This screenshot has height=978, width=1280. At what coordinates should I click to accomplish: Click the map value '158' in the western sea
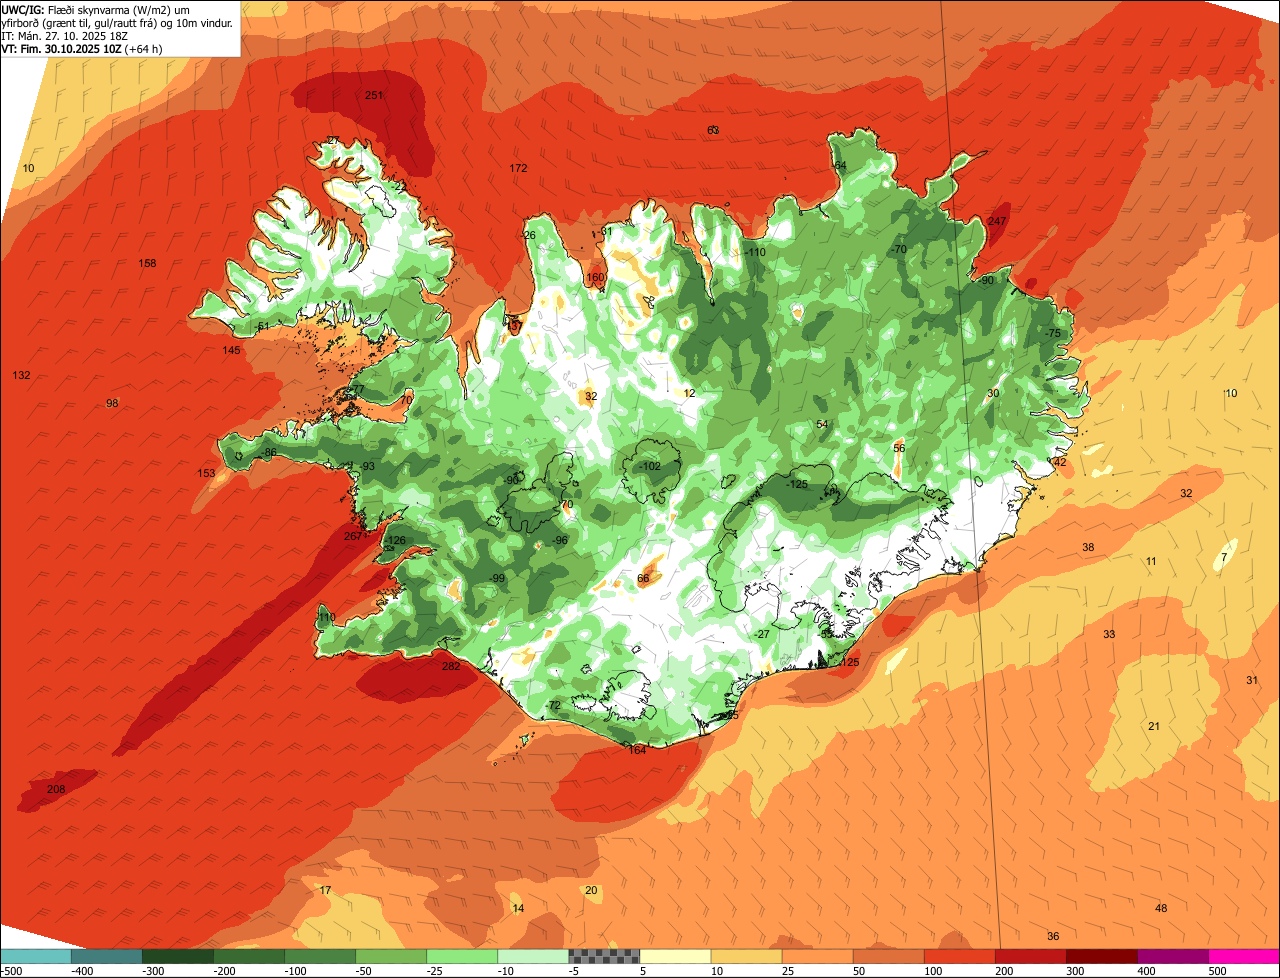(147, 263)
